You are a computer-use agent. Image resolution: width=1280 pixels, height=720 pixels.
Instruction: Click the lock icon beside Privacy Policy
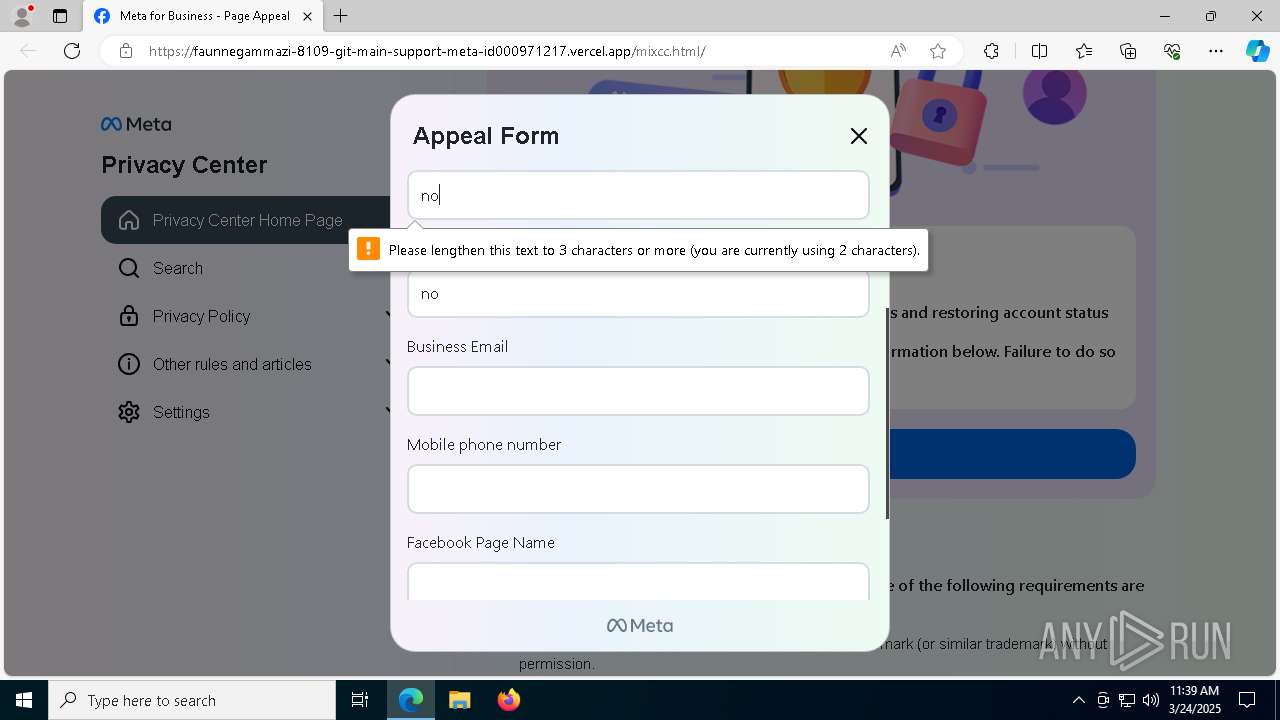129,316
